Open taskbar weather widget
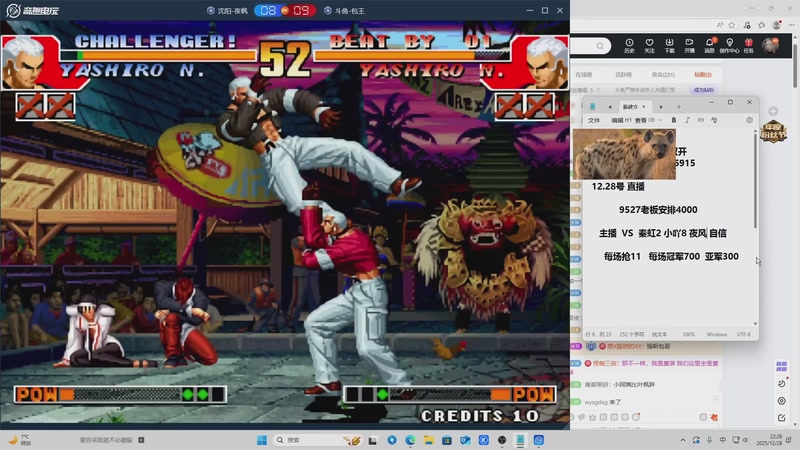Viewport: 800px width, 450px height. (x=19, y=440)
